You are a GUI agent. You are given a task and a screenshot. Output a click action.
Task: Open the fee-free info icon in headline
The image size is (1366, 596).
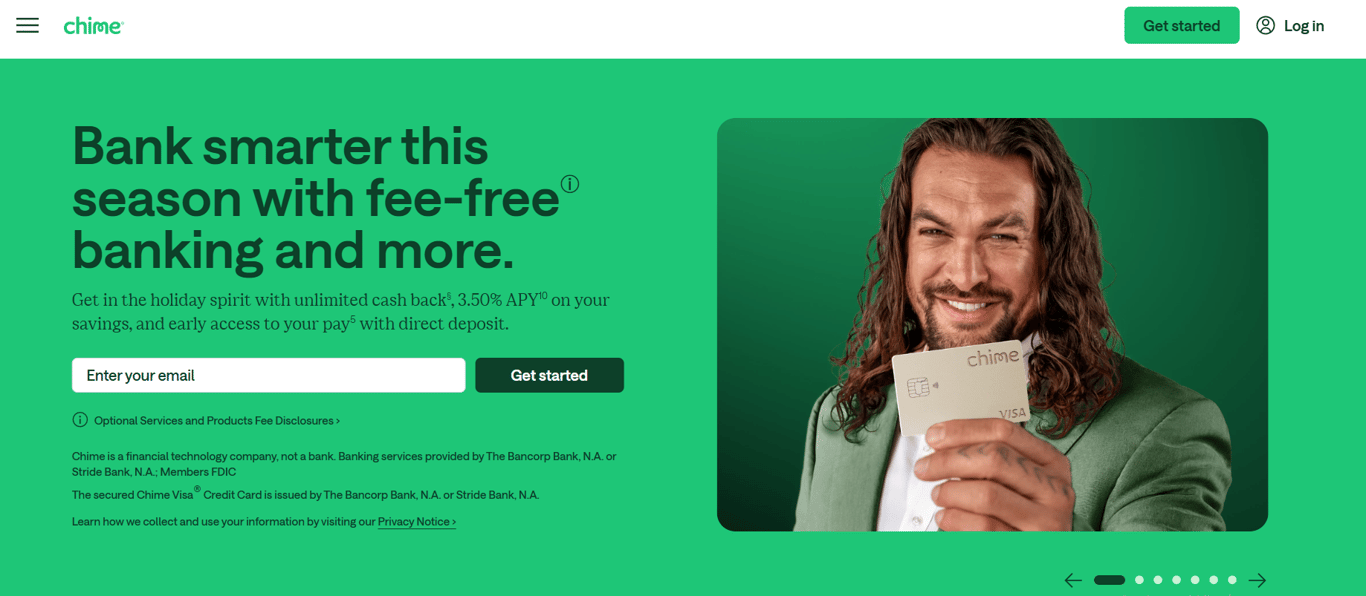click(570, 184)
